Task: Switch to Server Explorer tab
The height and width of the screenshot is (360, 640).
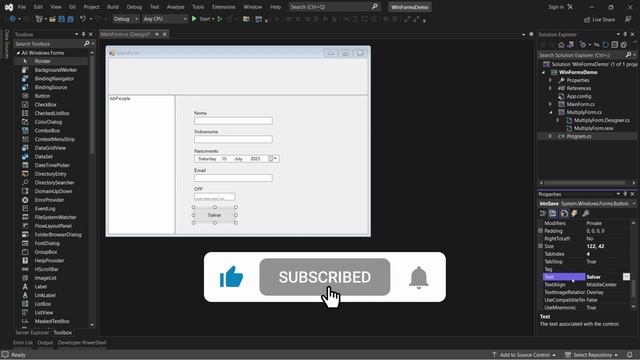Action: [x=32, y=333]
